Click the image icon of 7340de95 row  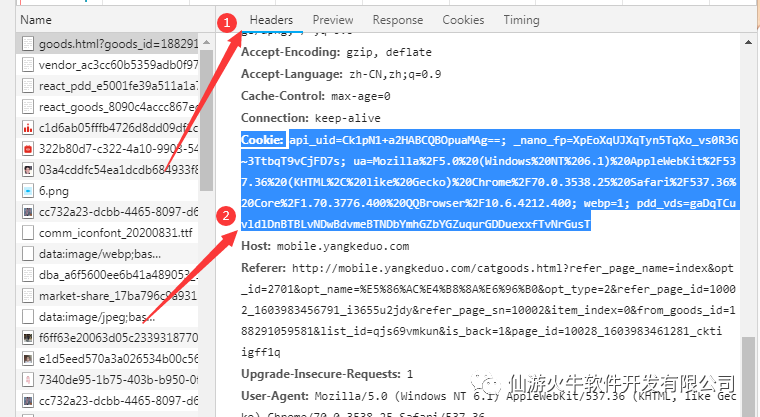tap(28, 380)
